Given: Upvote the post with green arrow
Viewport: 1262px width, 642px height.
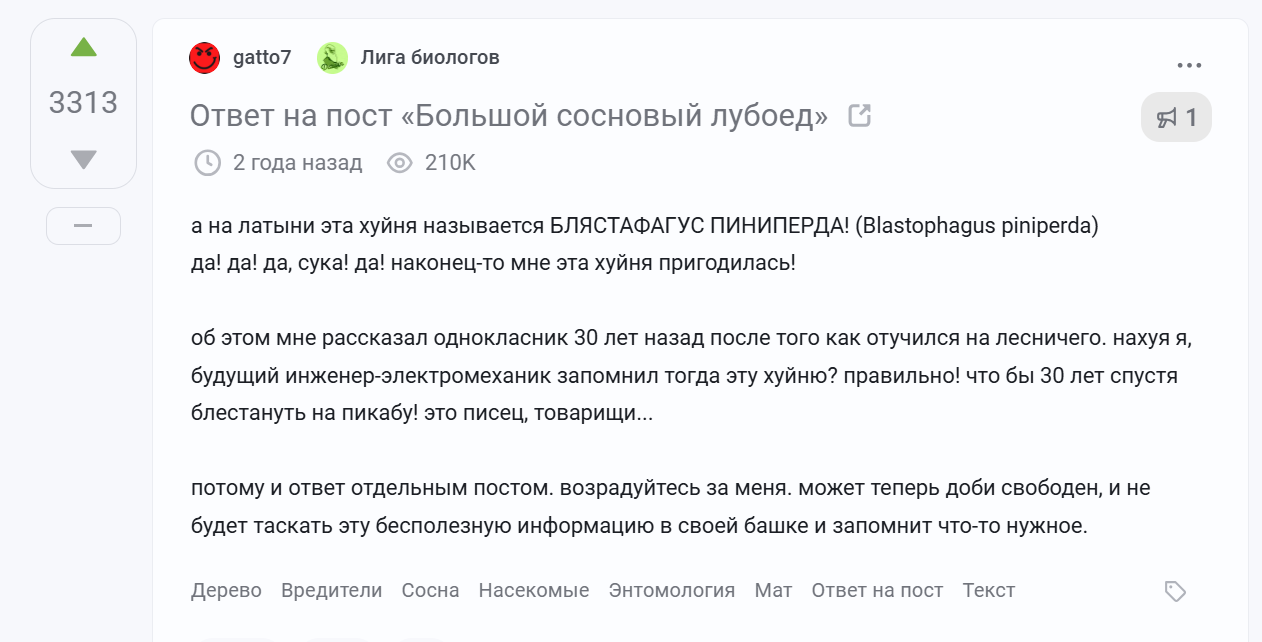Looking at the screenshot, I should [x=84, y=47].
